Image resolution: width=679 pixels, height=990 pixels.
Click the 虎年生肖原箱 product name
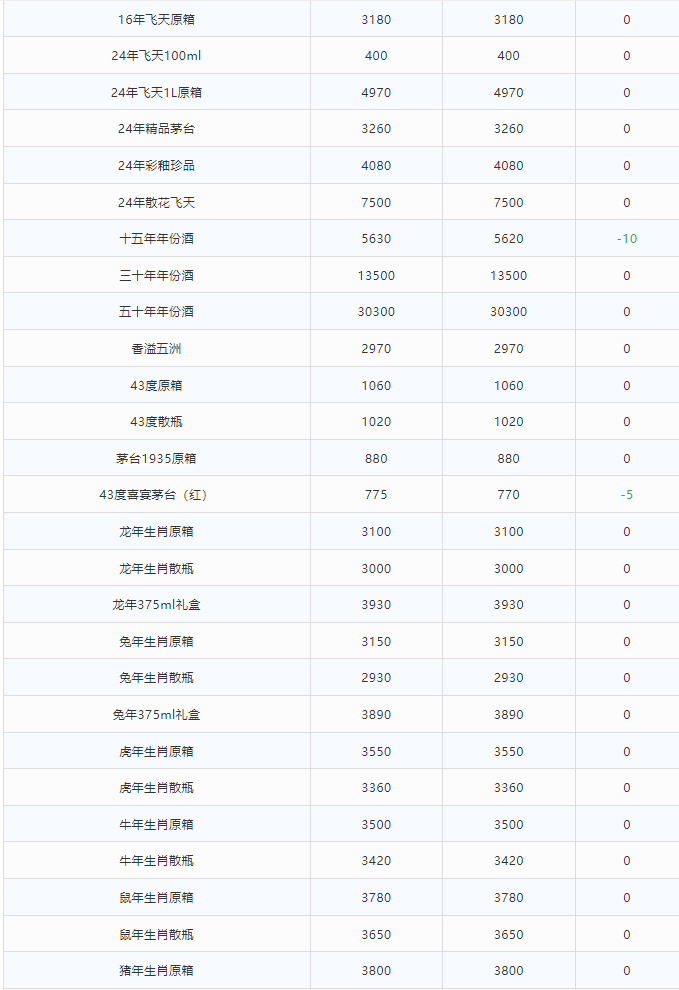(x=156, y=751)
